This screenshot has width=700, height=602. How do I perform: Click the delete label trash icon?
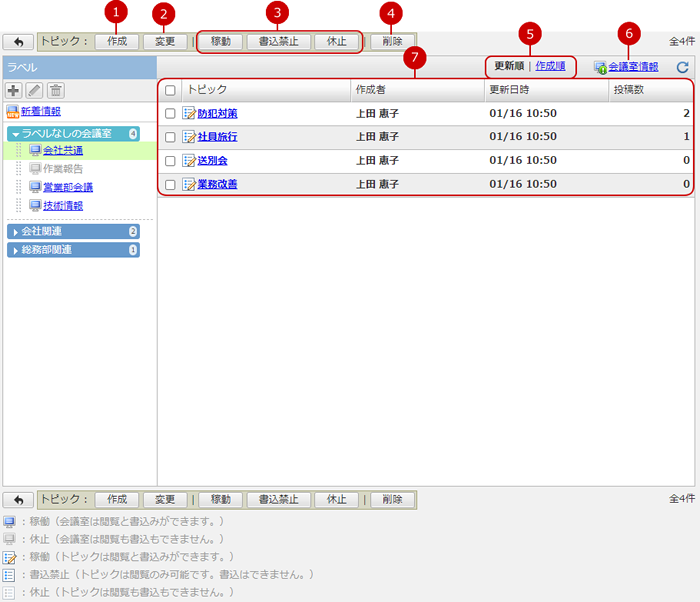[56, 90]
